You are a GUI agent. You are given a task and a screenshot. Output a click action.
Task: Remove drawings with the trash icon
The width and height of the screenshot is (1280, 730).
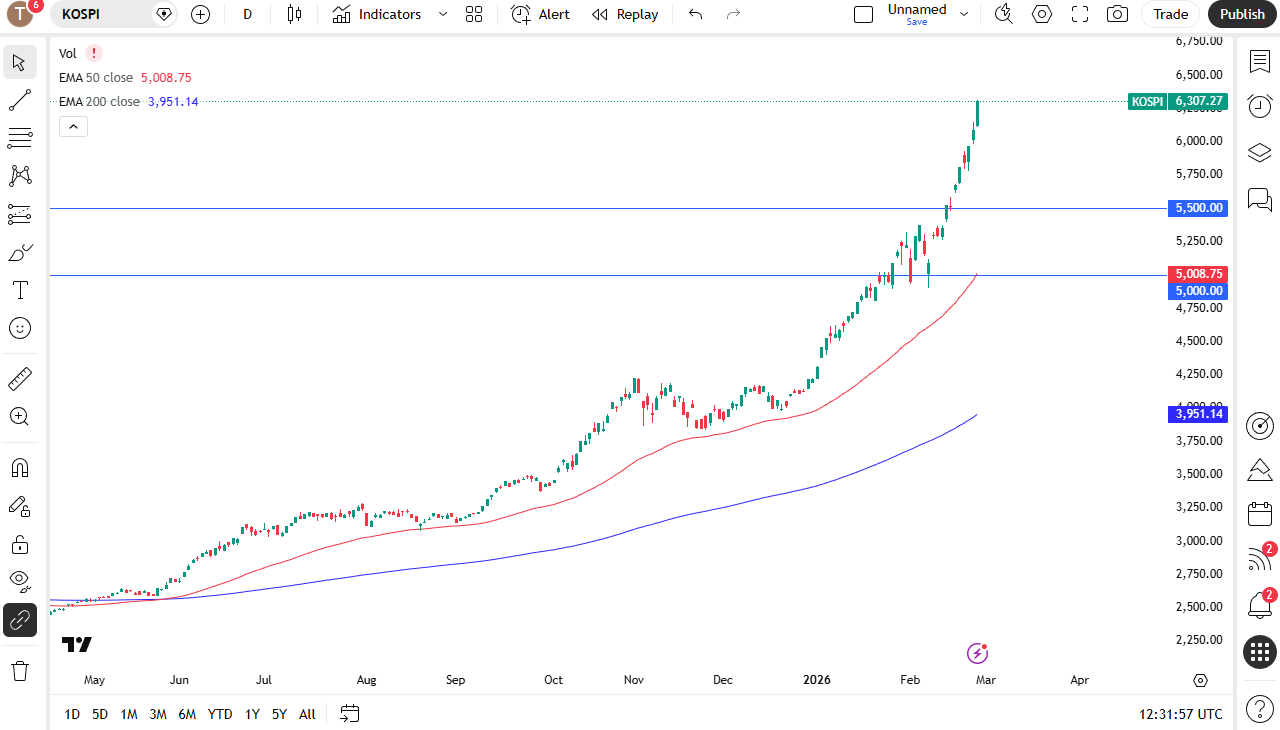[20, 670]
